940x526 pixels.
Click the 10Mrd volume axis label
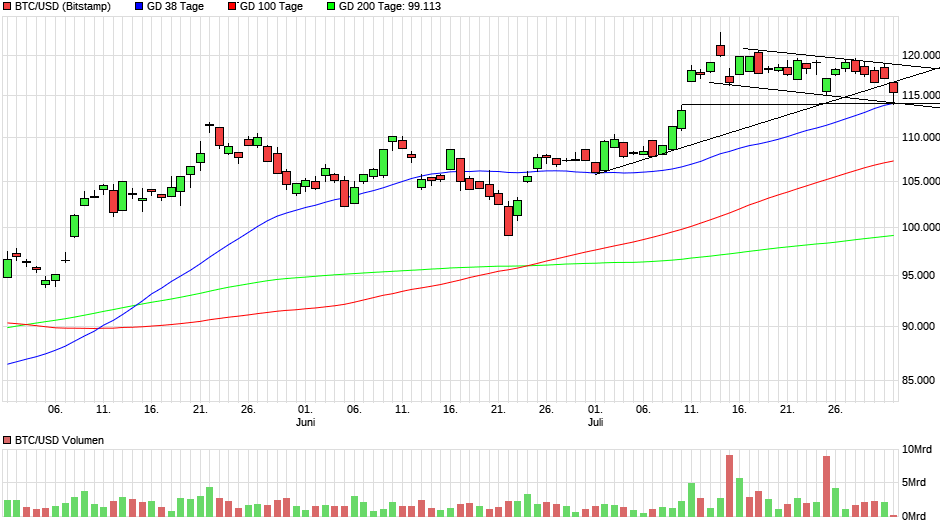[x=917, y=450]
